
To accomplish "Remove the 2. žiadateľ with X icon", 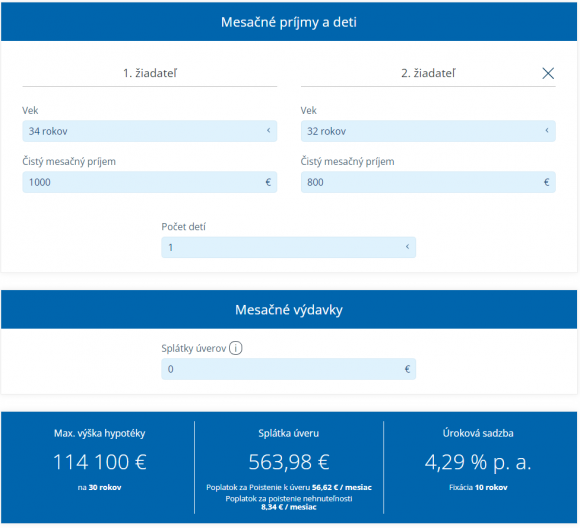I will point(548,73).
